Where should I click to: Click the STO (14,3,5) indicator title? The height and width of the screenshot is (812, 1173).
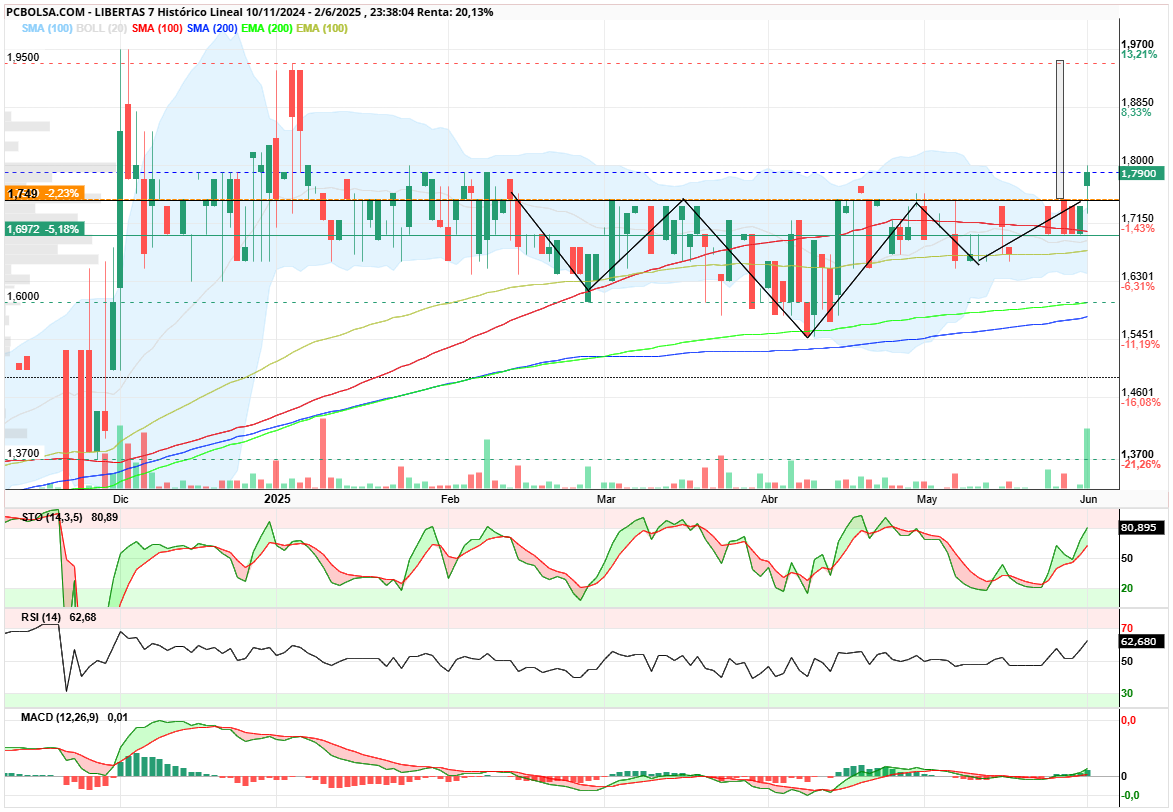52,517
